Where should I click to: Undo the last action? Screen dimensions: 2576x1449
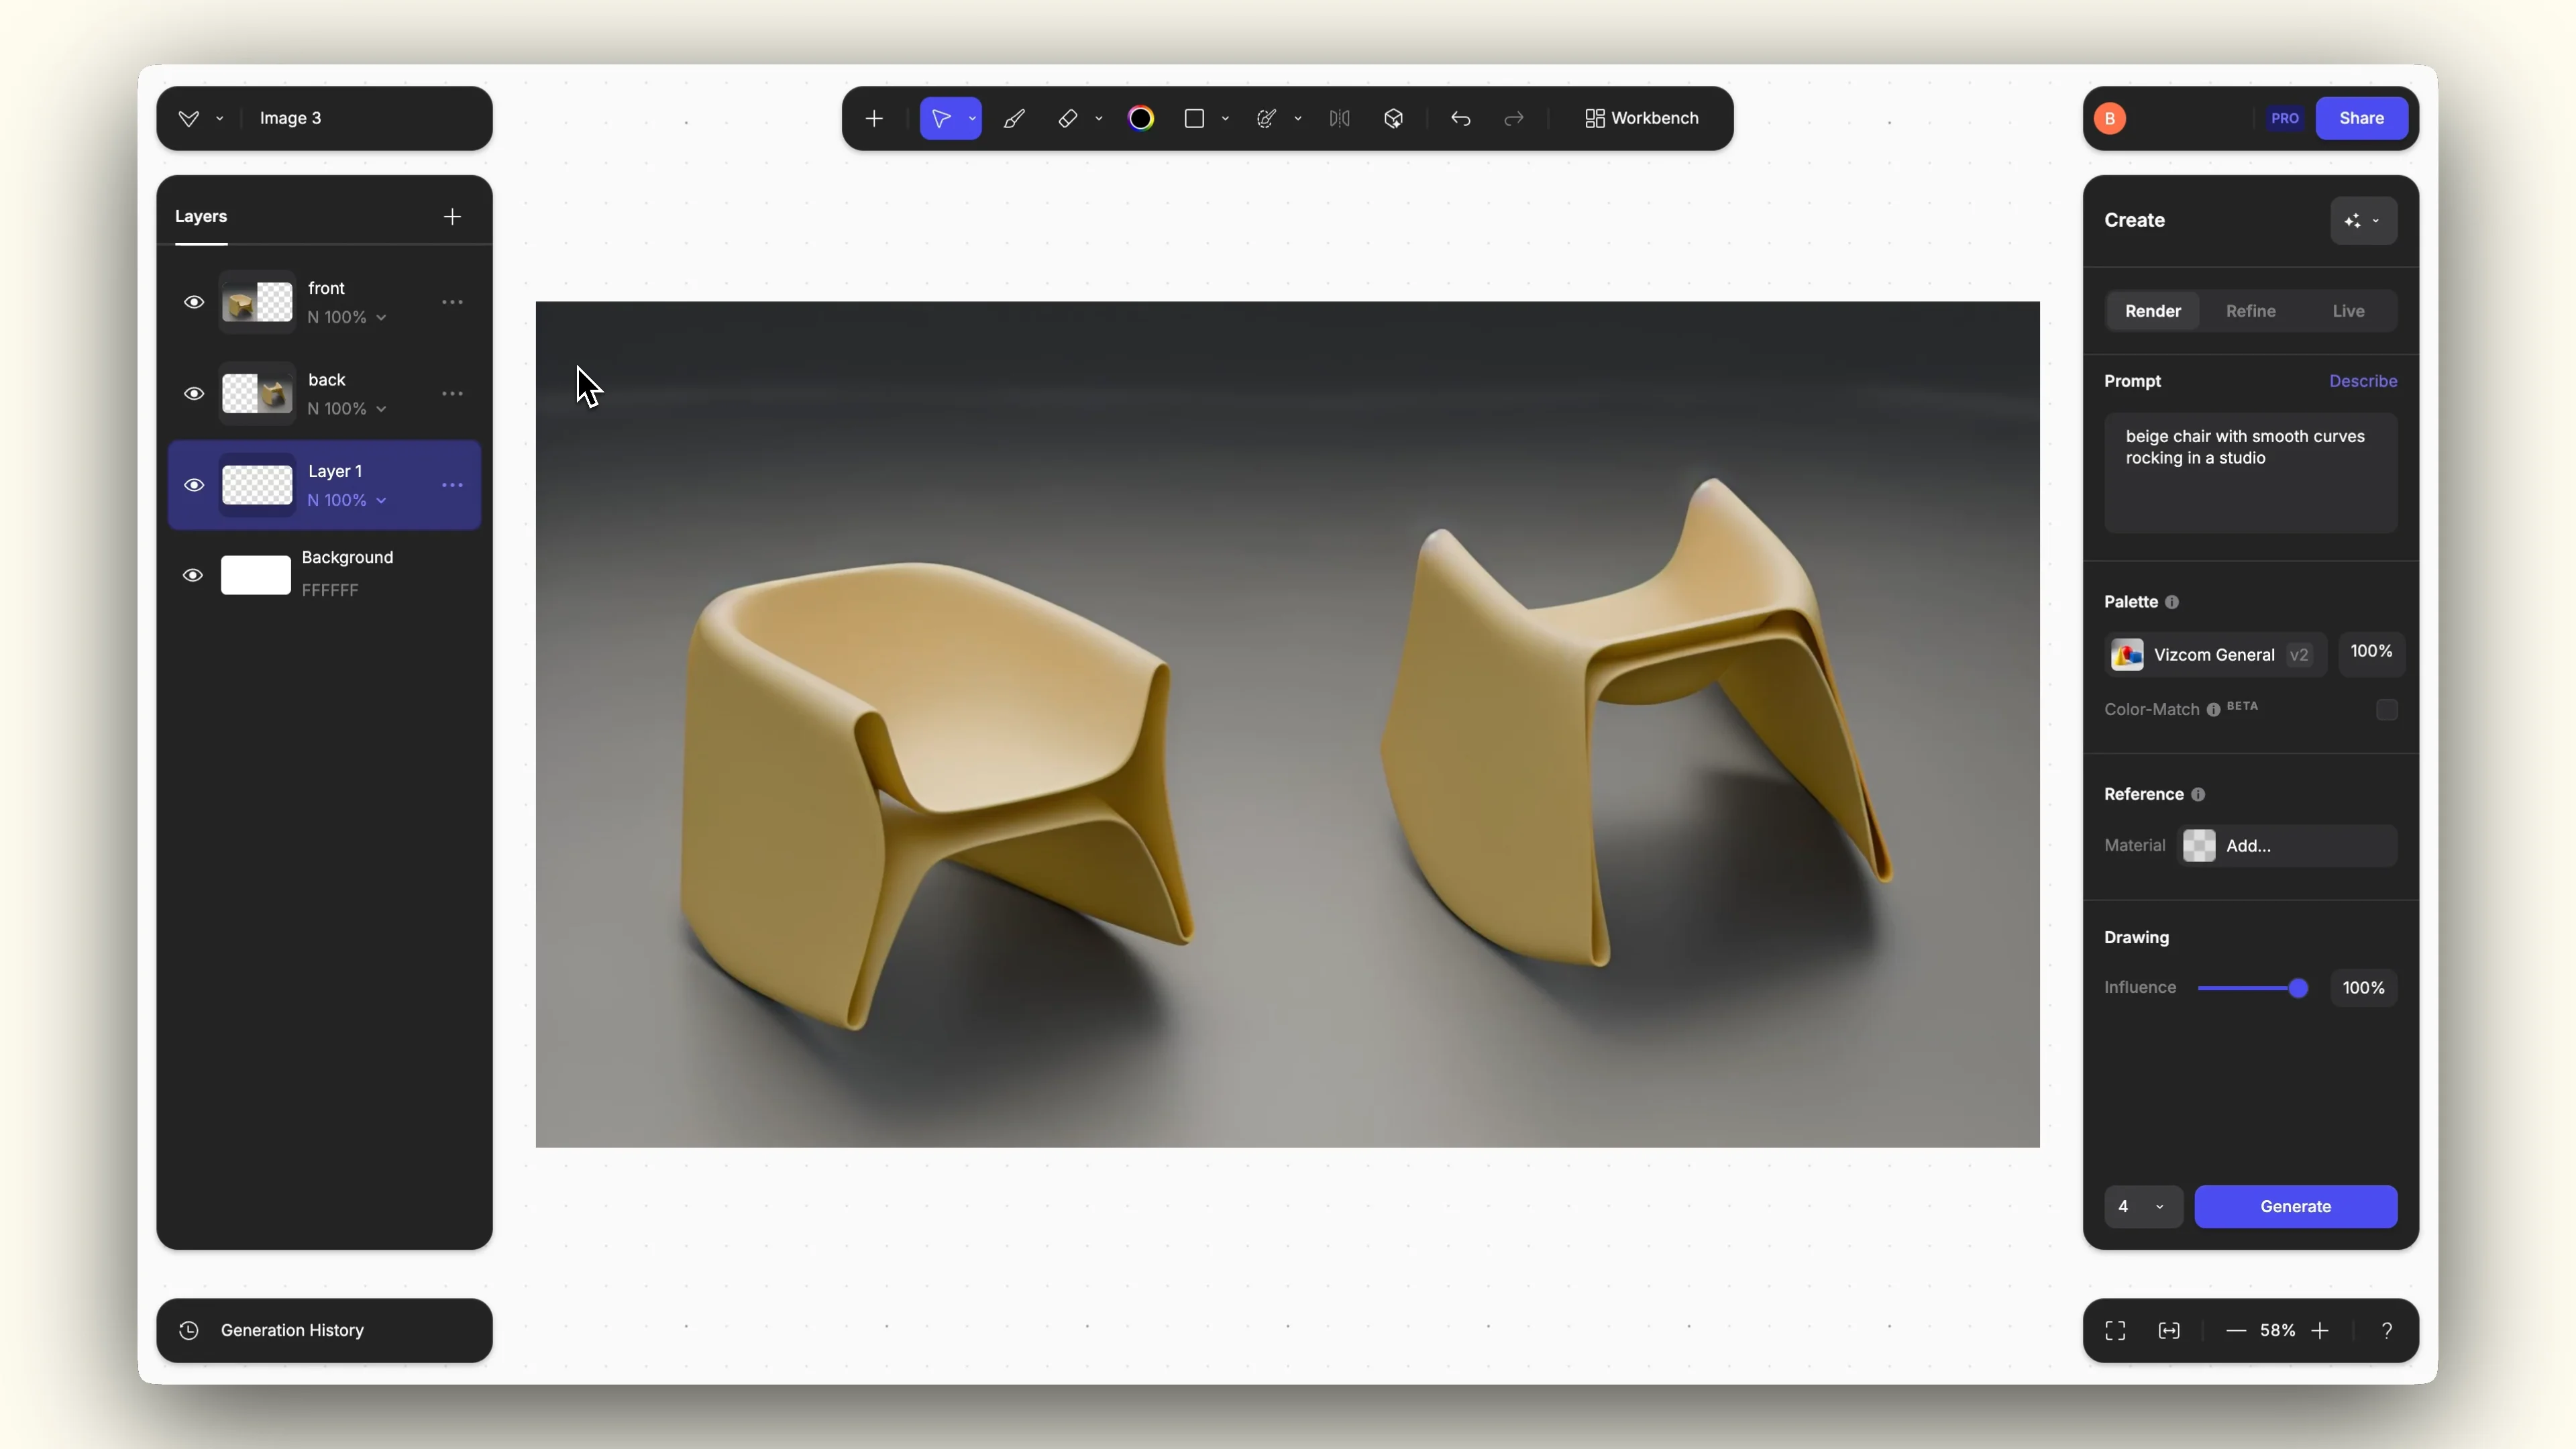pos(1460,119)
